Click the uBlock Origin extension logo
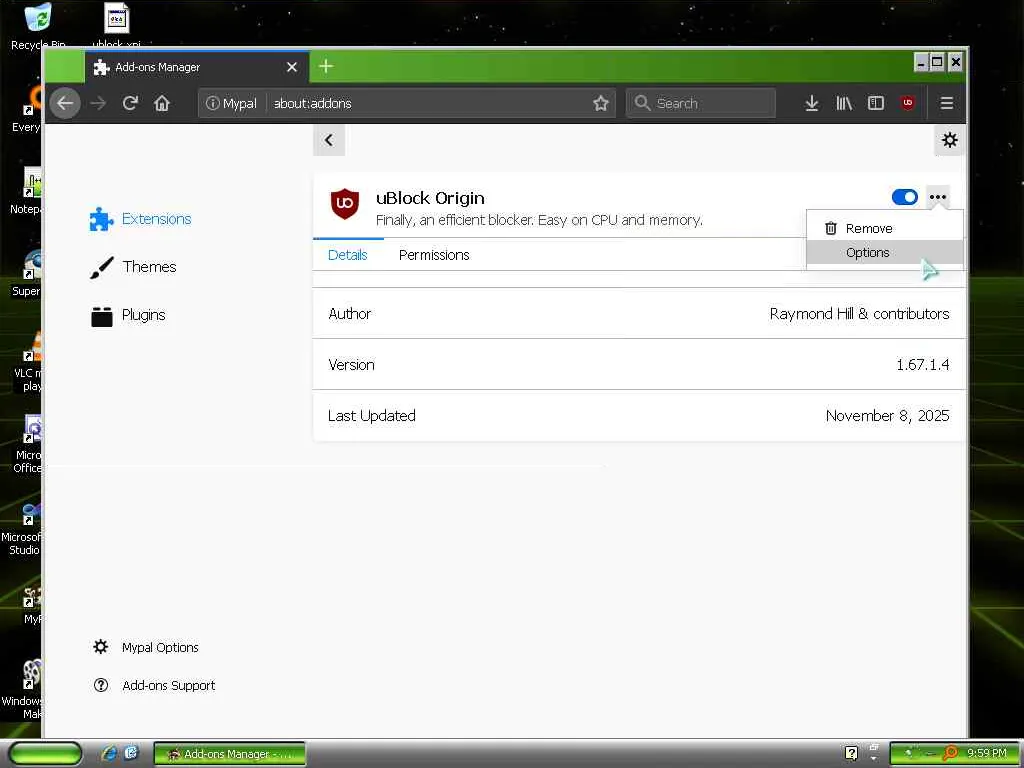Viewport: 1024px width, 768px height. pos(344,204)
